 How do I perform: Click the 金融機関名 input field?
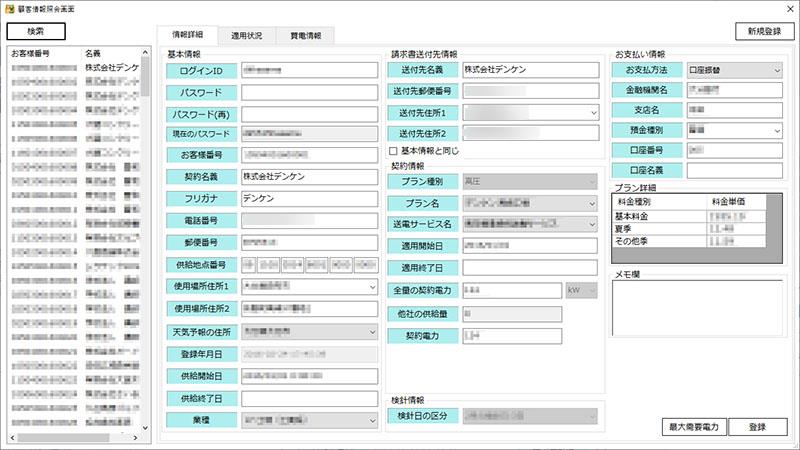coord(735,90)
